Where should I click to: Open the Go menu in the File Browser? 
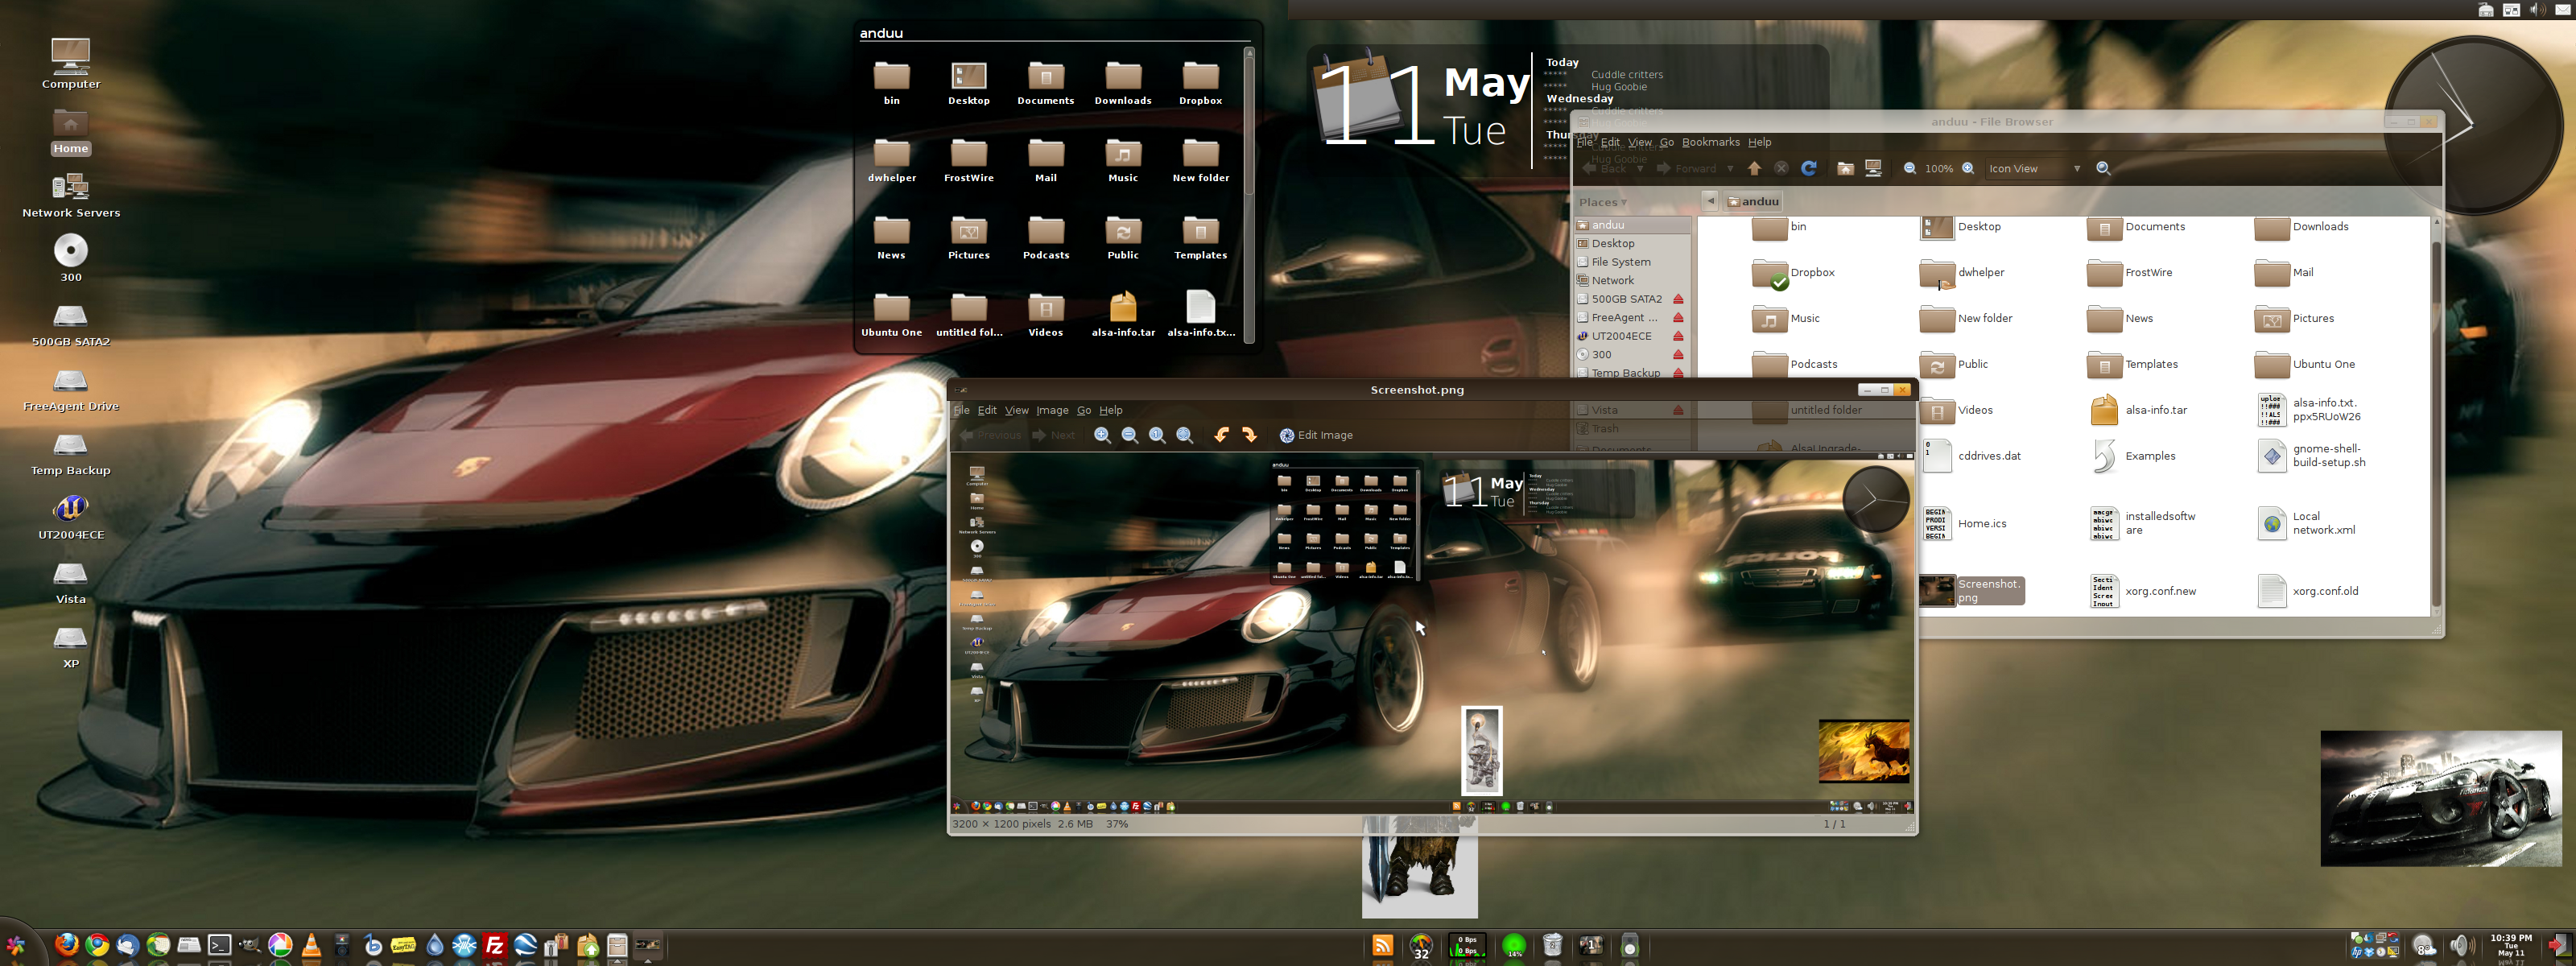(1666, 142)
